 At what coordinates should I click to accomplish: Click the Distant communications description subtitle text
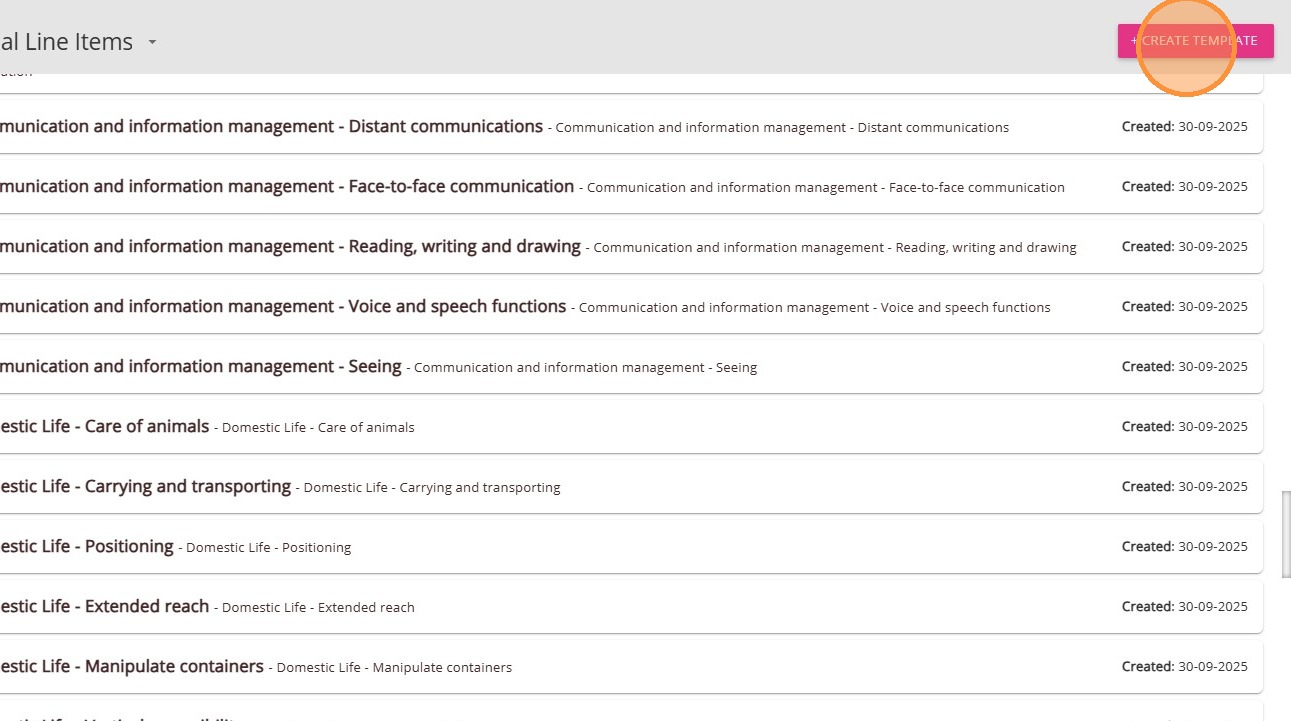tap(782, 127)
